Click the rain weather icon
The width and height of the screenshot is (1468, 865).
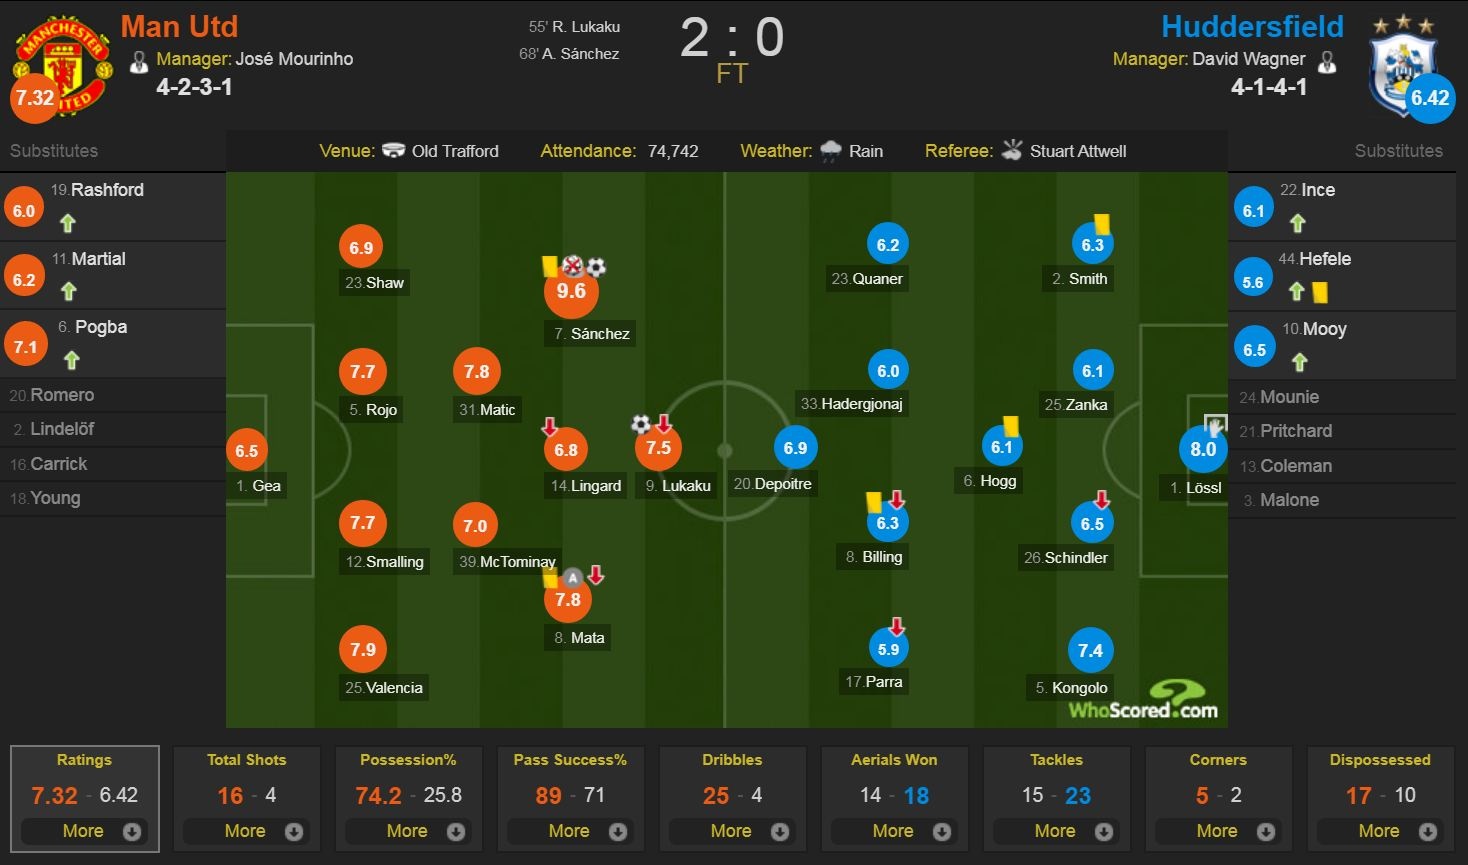pos(830,151)
